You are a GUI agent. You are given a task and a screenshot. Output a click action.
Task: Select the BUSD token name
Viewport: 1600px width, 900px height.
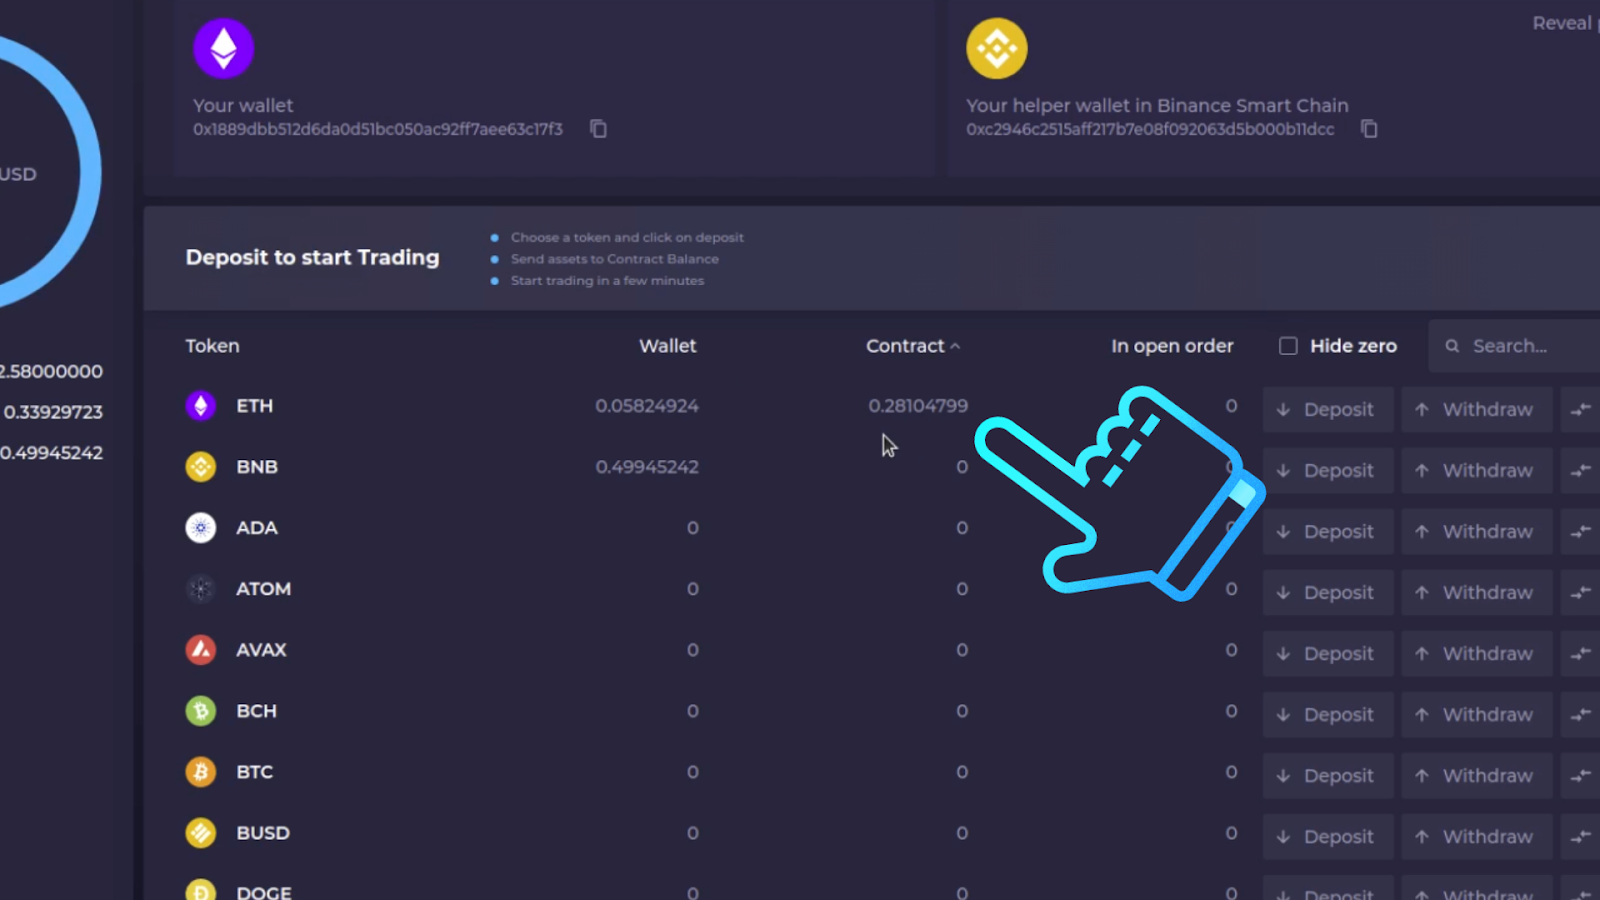click(263, 833)
